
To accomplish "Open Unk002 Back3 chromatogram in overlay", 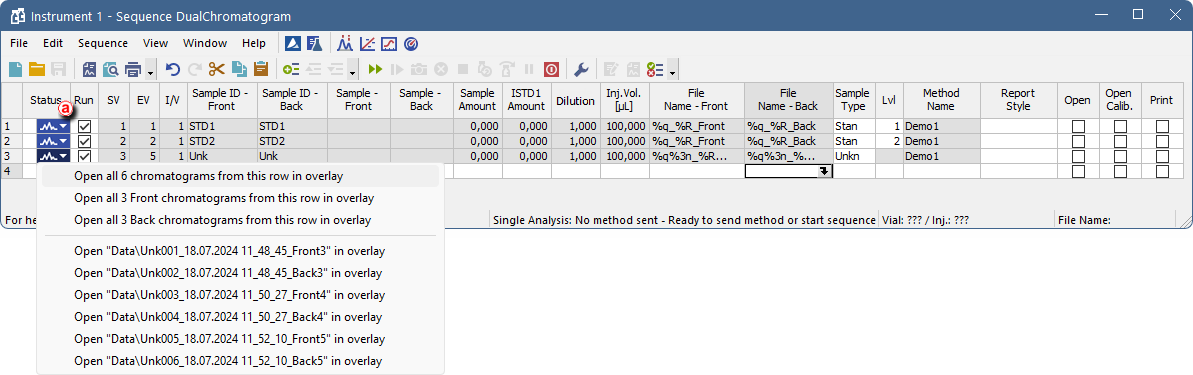I will (x=240, y=273).
